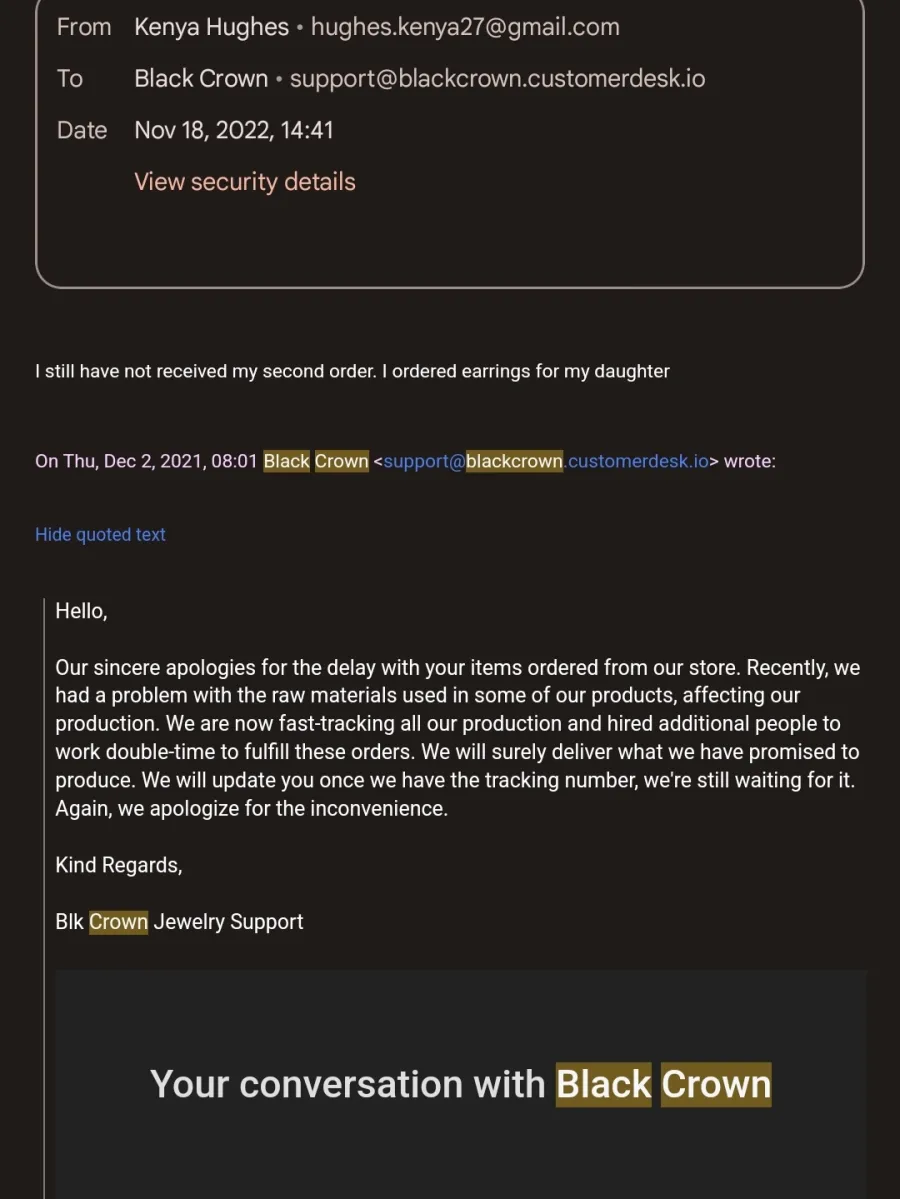The image size is (900, 1199).
Task: Click the Hello greeting in quoted text
Action: tap(81, 611)
